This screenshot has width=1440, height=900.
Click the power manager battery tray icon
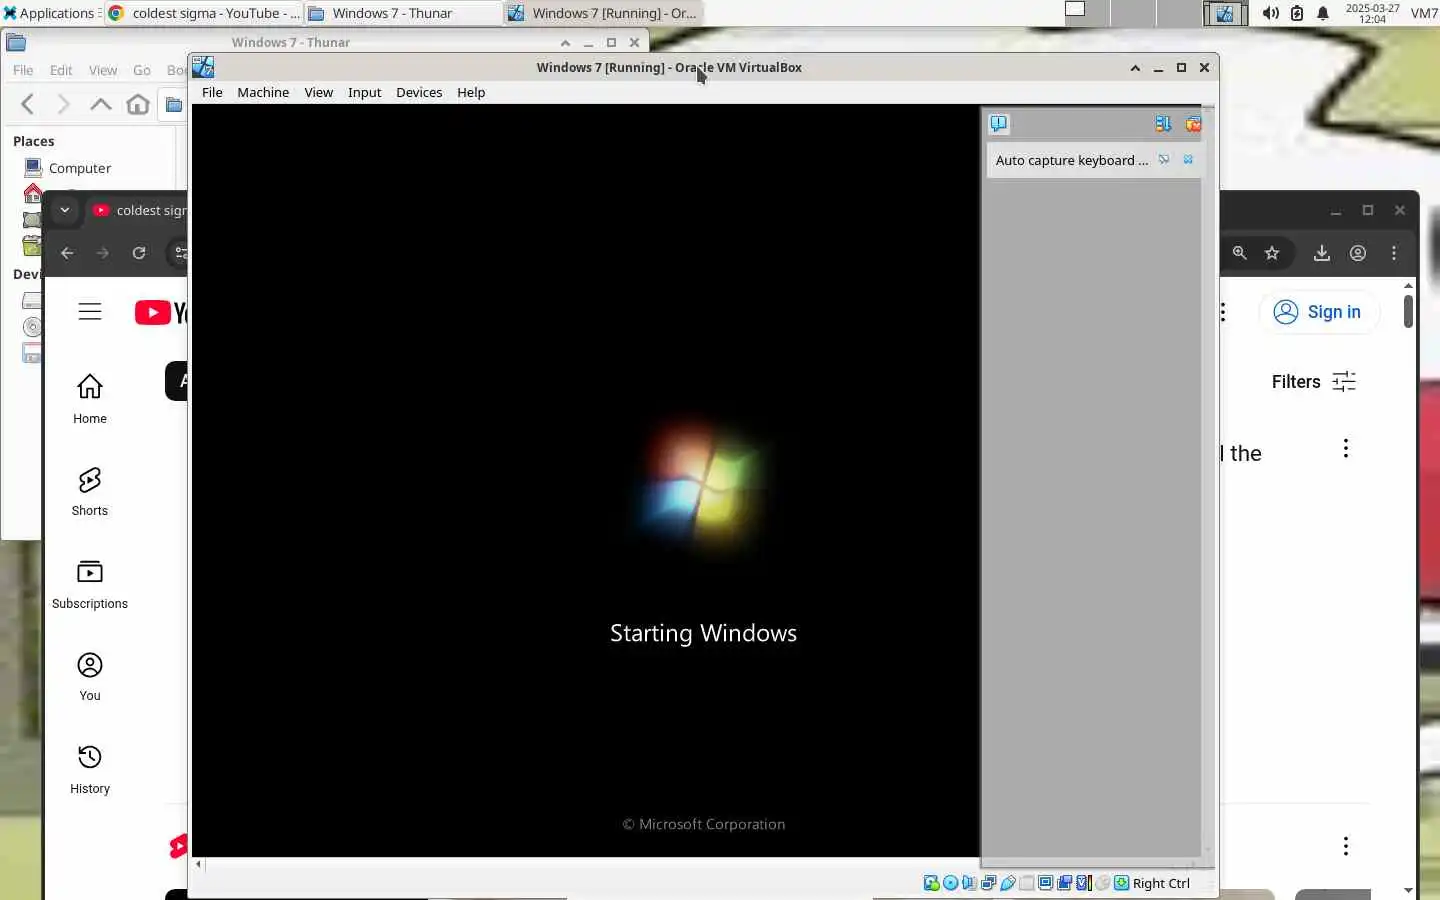[x=1297, y=13]
